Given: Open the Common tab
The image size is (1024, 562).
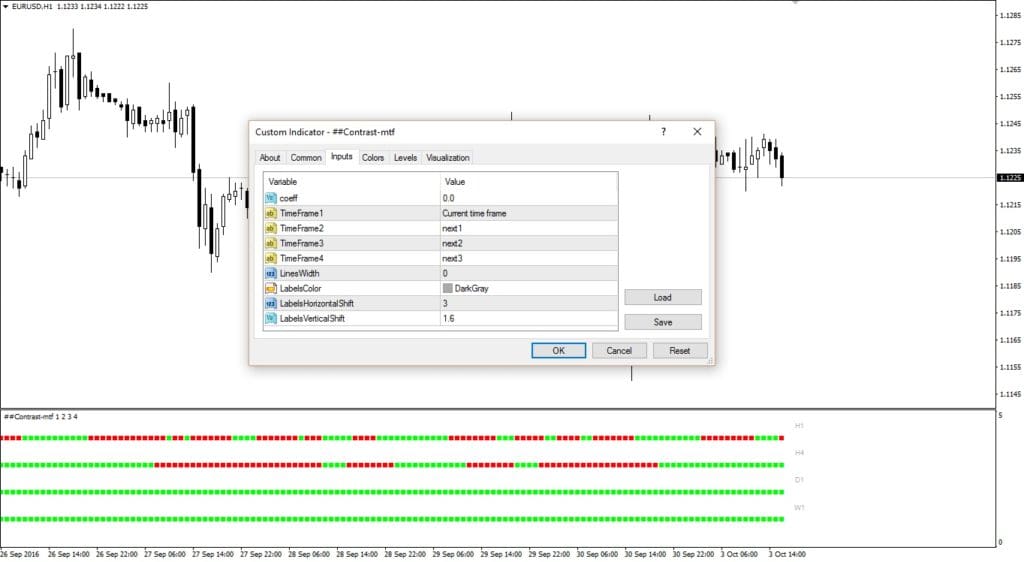Looking at the screenshot, I should click(x=306, y=158).
